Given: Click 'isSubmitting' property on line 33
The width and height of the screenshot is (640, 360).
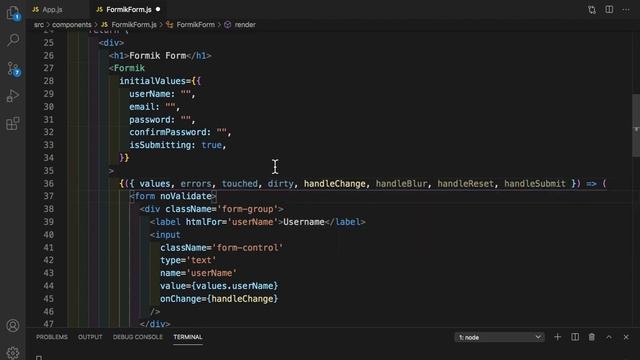Looking at the screenshot, I should point(160,145).
